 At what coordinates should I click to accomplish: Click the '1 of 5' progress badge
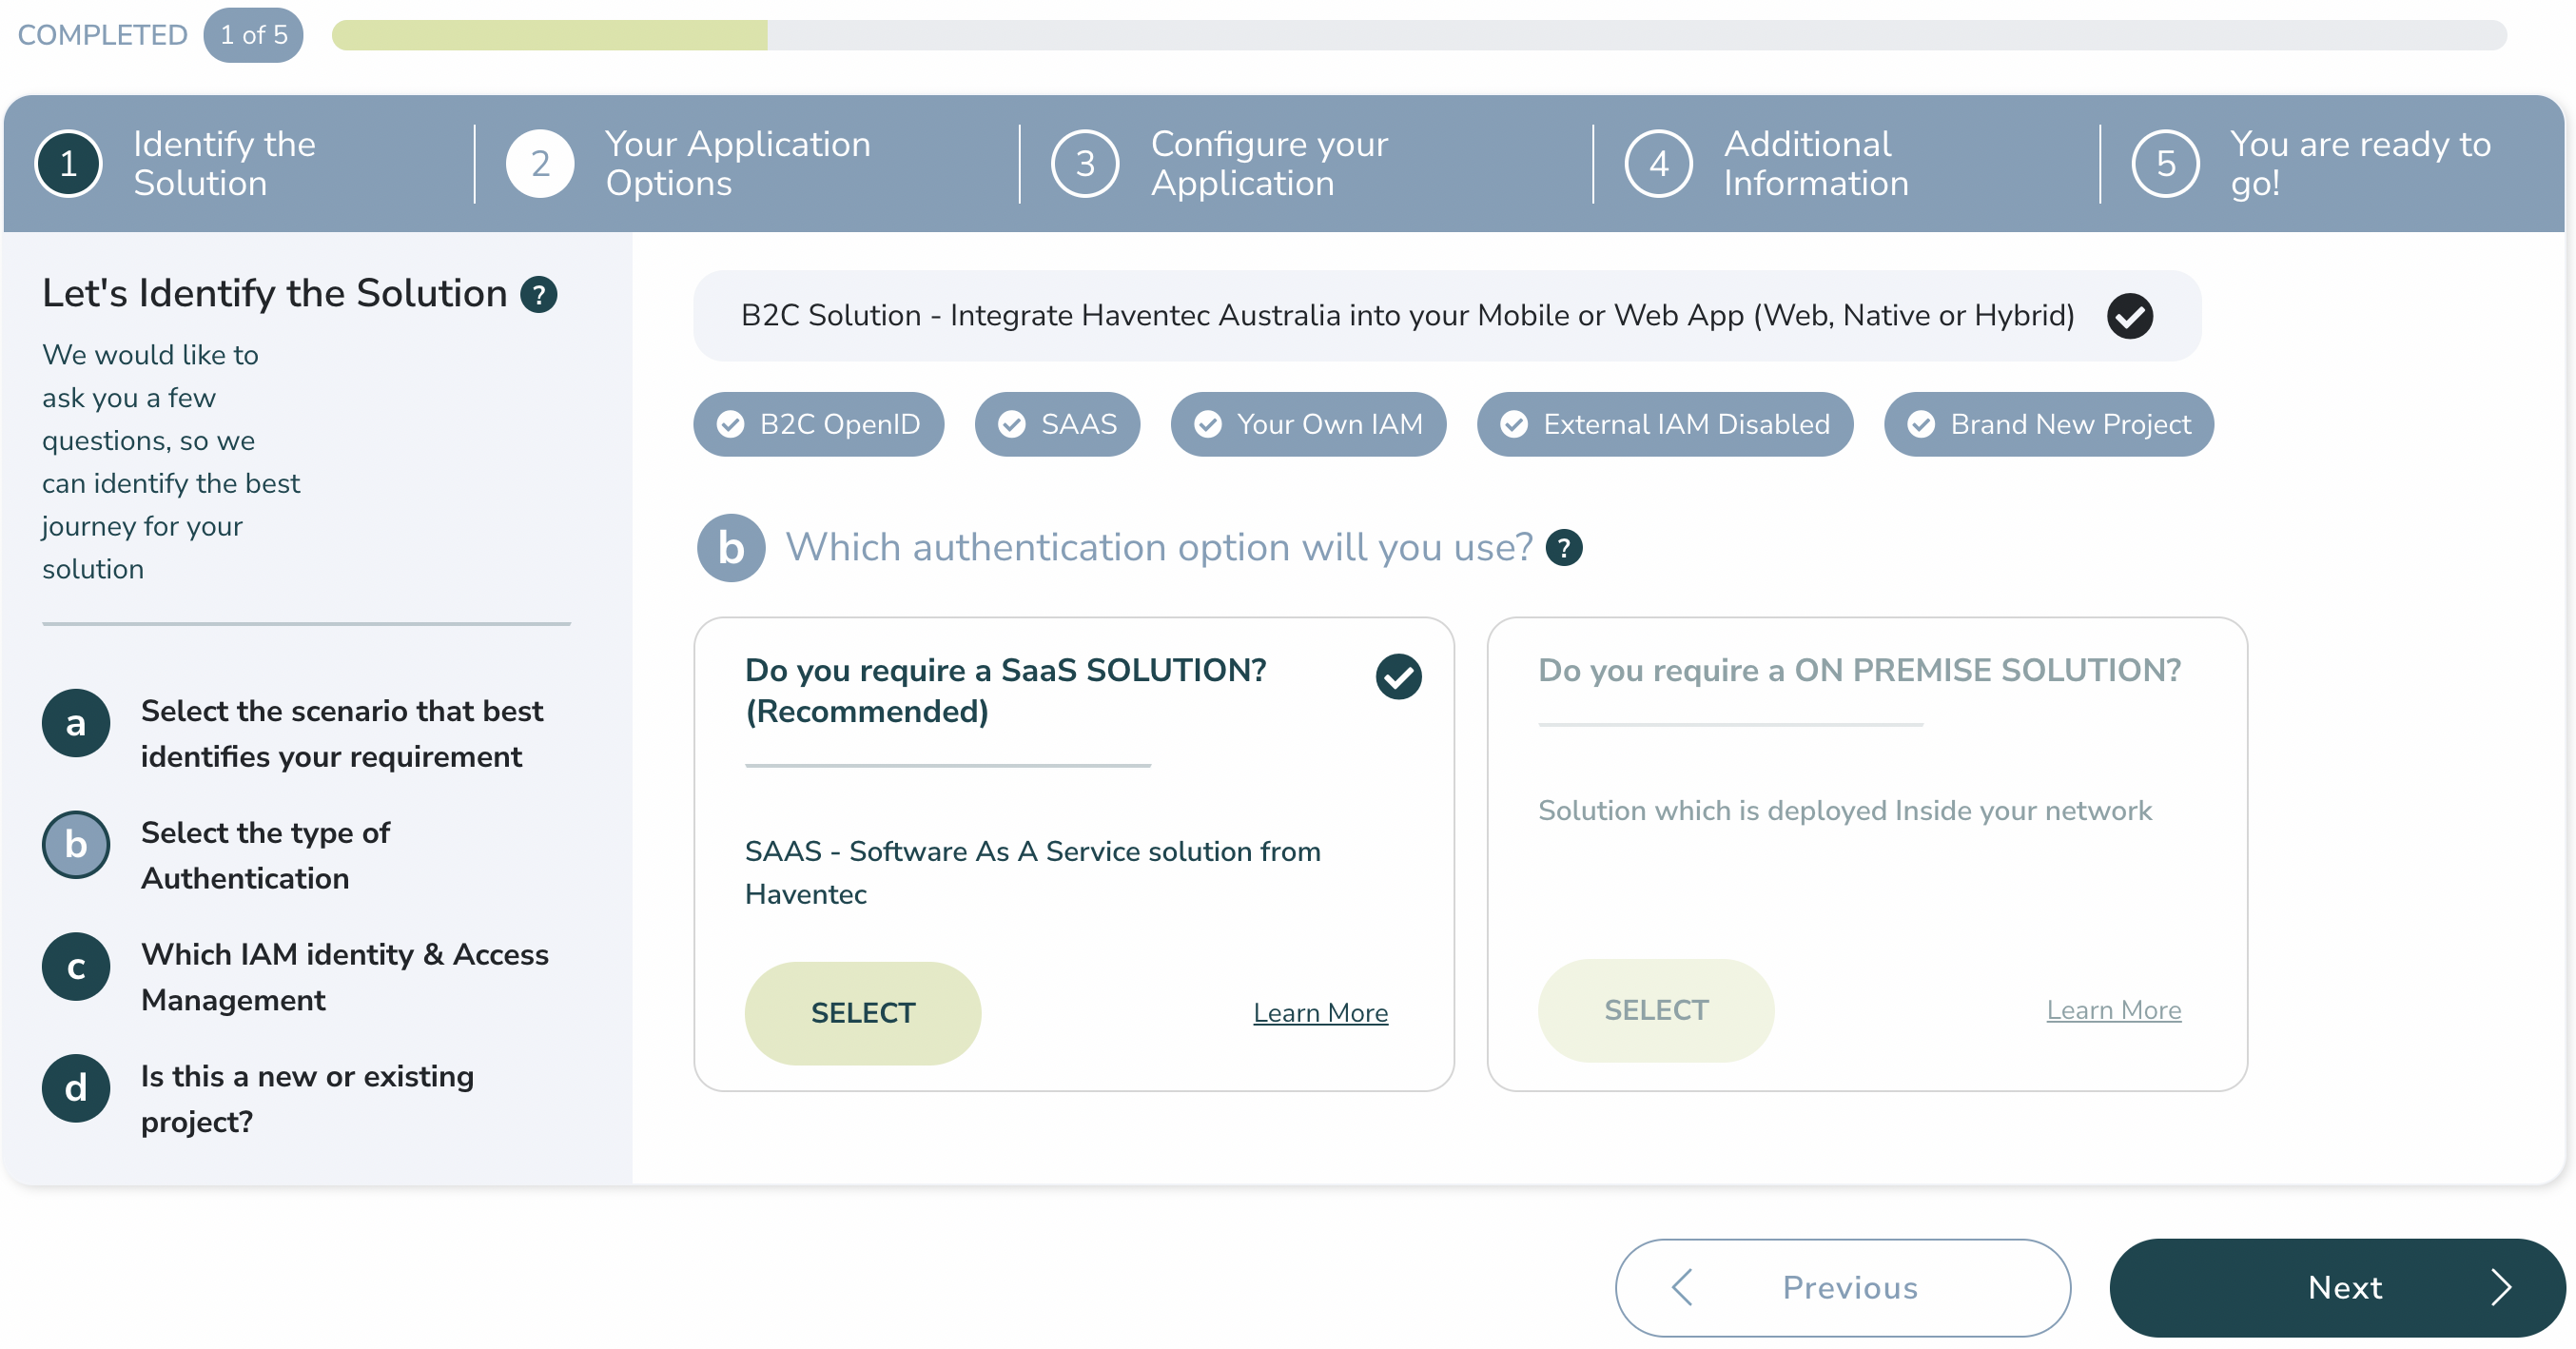point(253,35)
